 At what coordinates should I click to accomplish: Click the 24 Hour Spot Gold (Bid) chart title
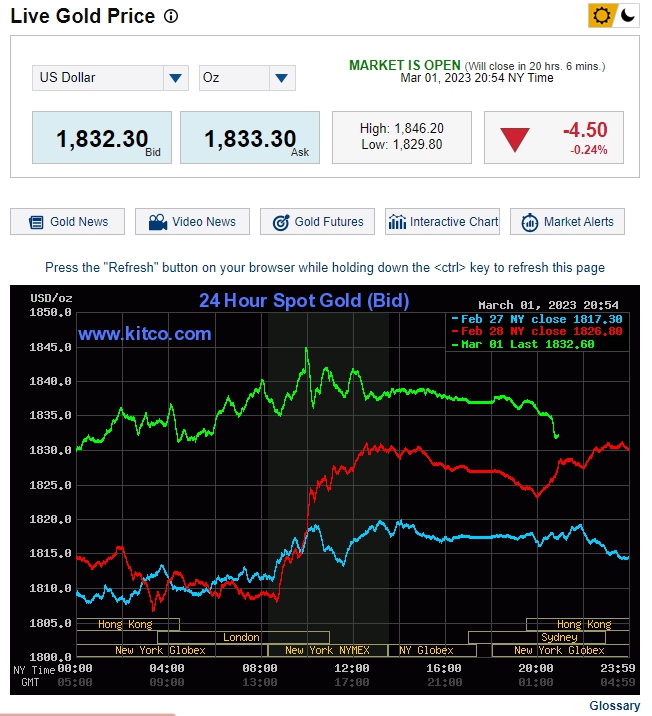point(304,301)
